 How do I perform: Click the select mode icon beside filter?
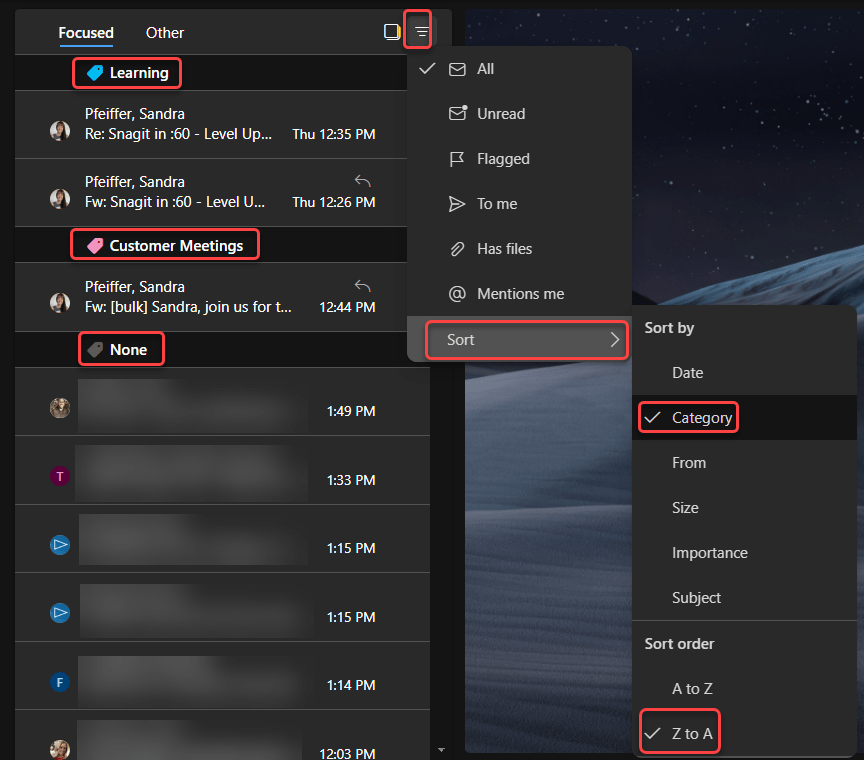click(392, 32)
